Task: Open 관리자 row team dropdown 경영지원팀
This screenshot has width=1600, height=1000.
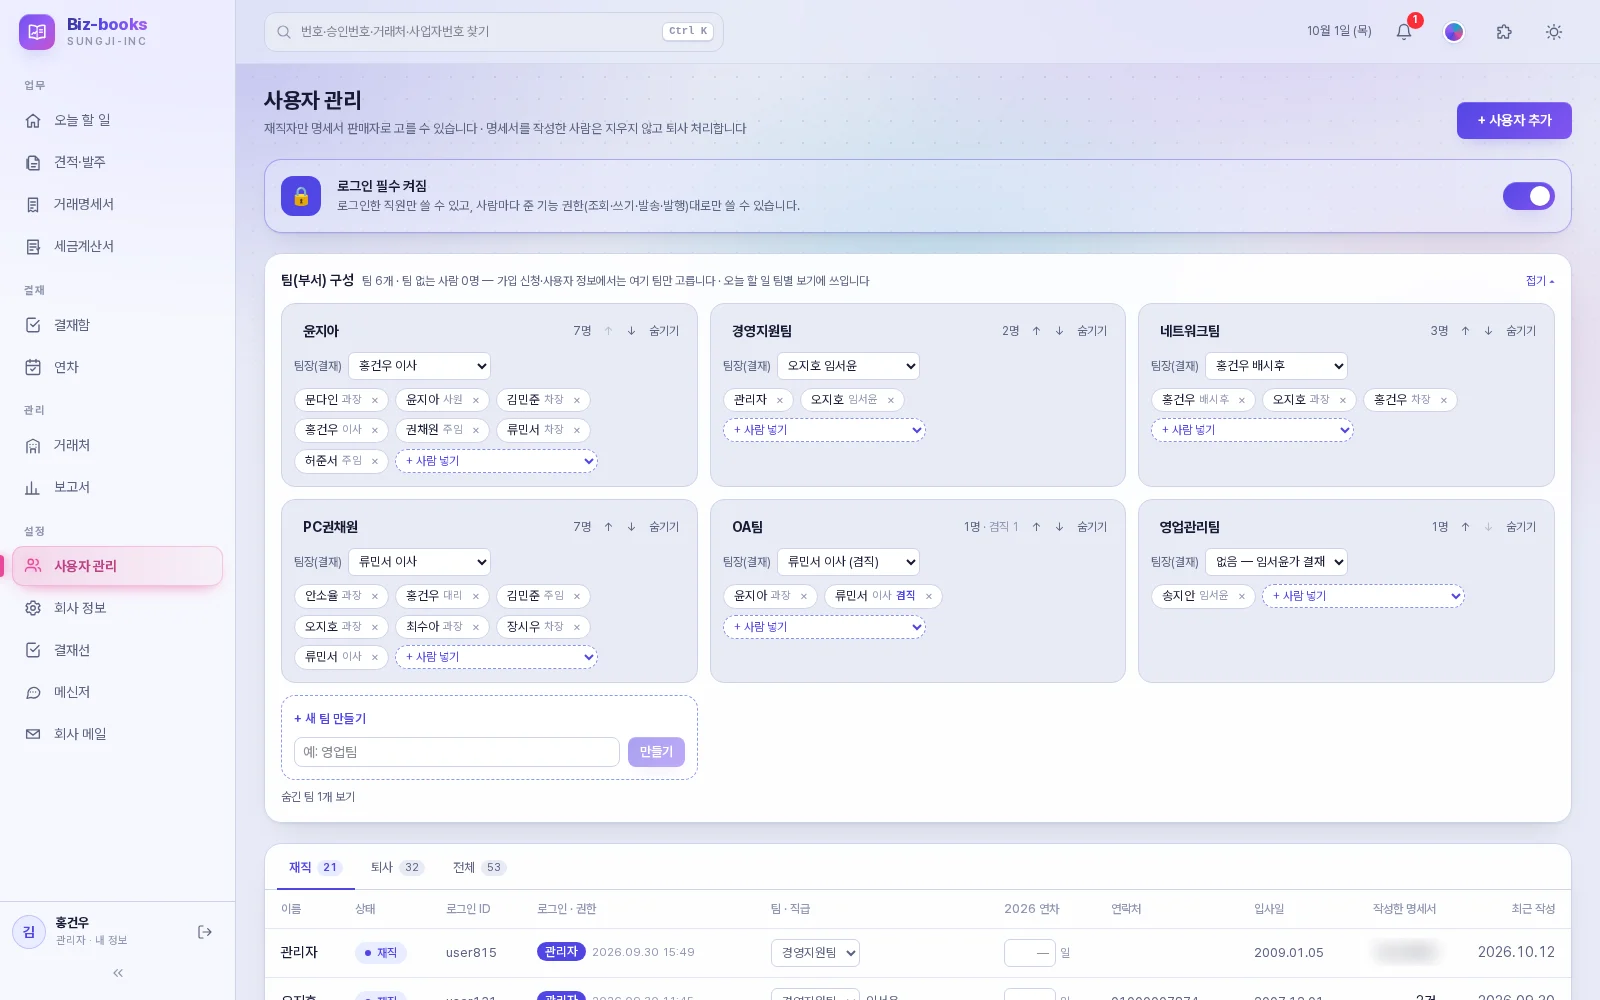Action: (815, 953)
